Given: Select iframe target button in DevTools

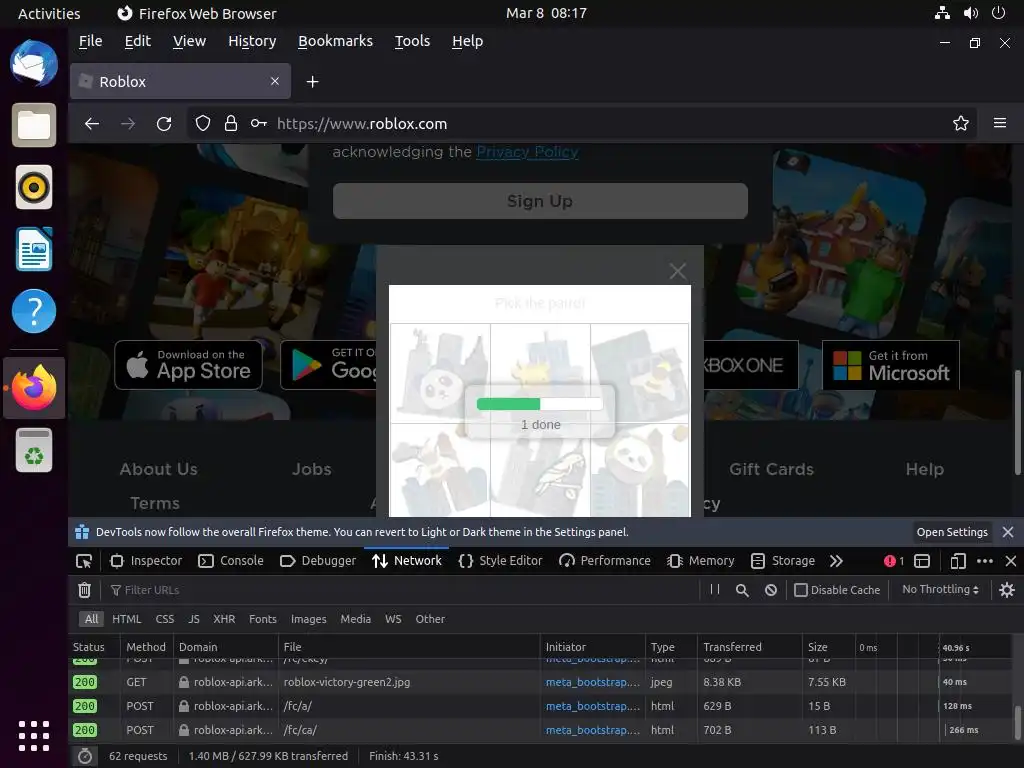Looking at the screenshot, I should (x=921, y=561).
